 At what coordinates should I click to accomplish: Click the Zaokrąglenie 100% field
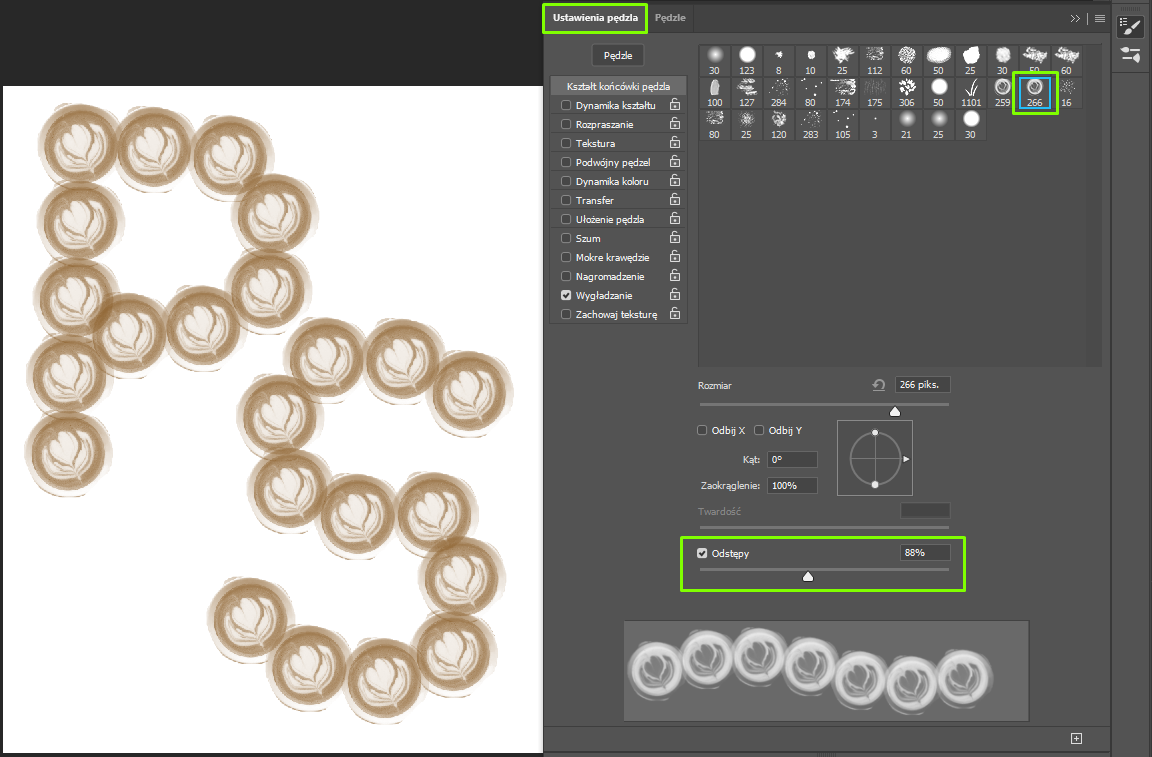click(x=792, y=486)
